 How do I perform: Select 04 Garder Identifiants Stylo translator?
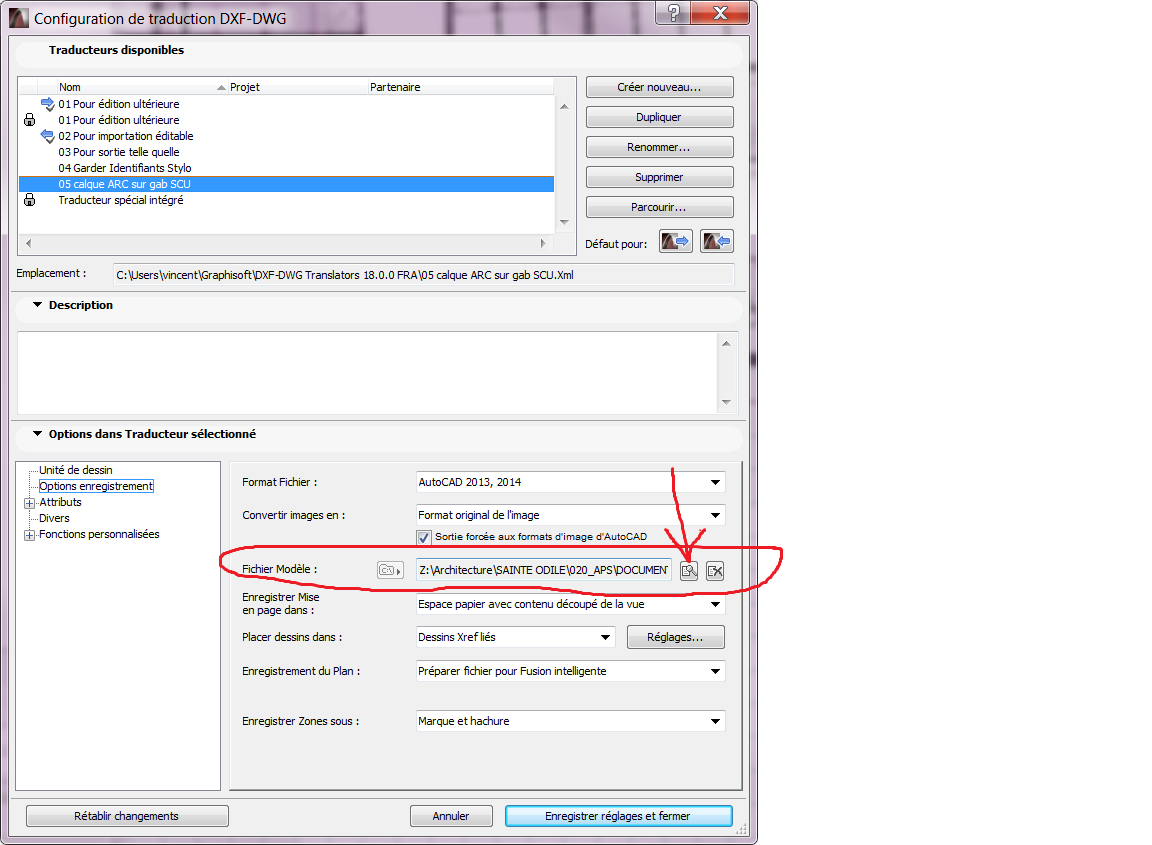(x=125, y=168)
